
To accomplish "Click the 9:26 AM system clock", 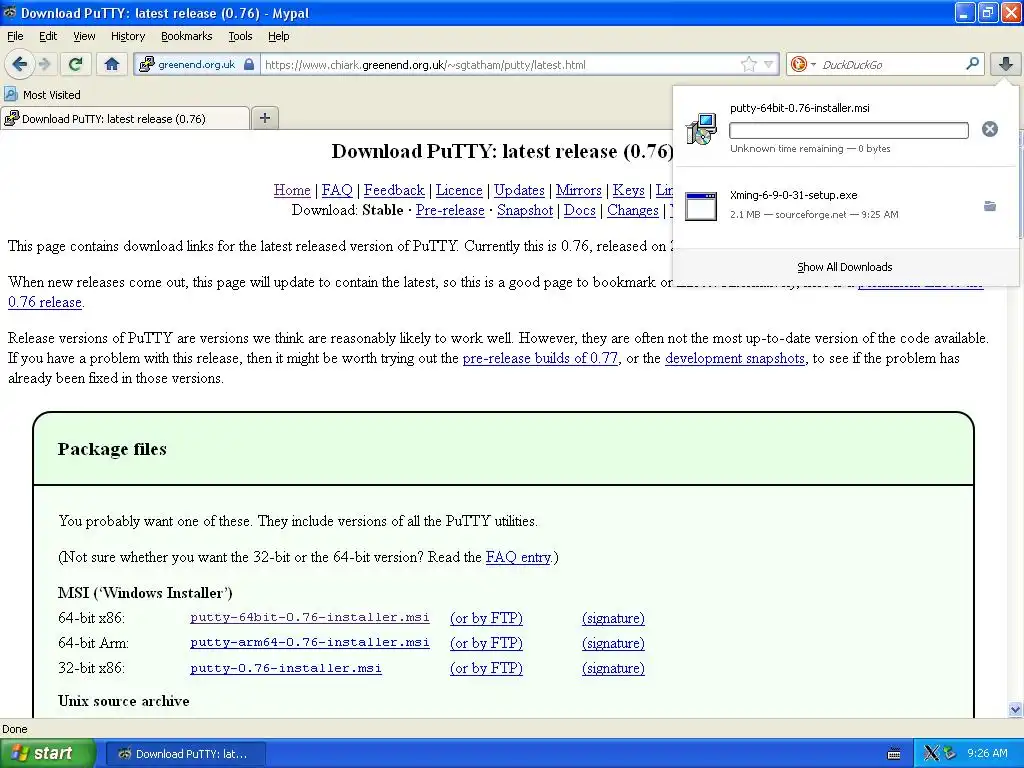I will 987,753.
